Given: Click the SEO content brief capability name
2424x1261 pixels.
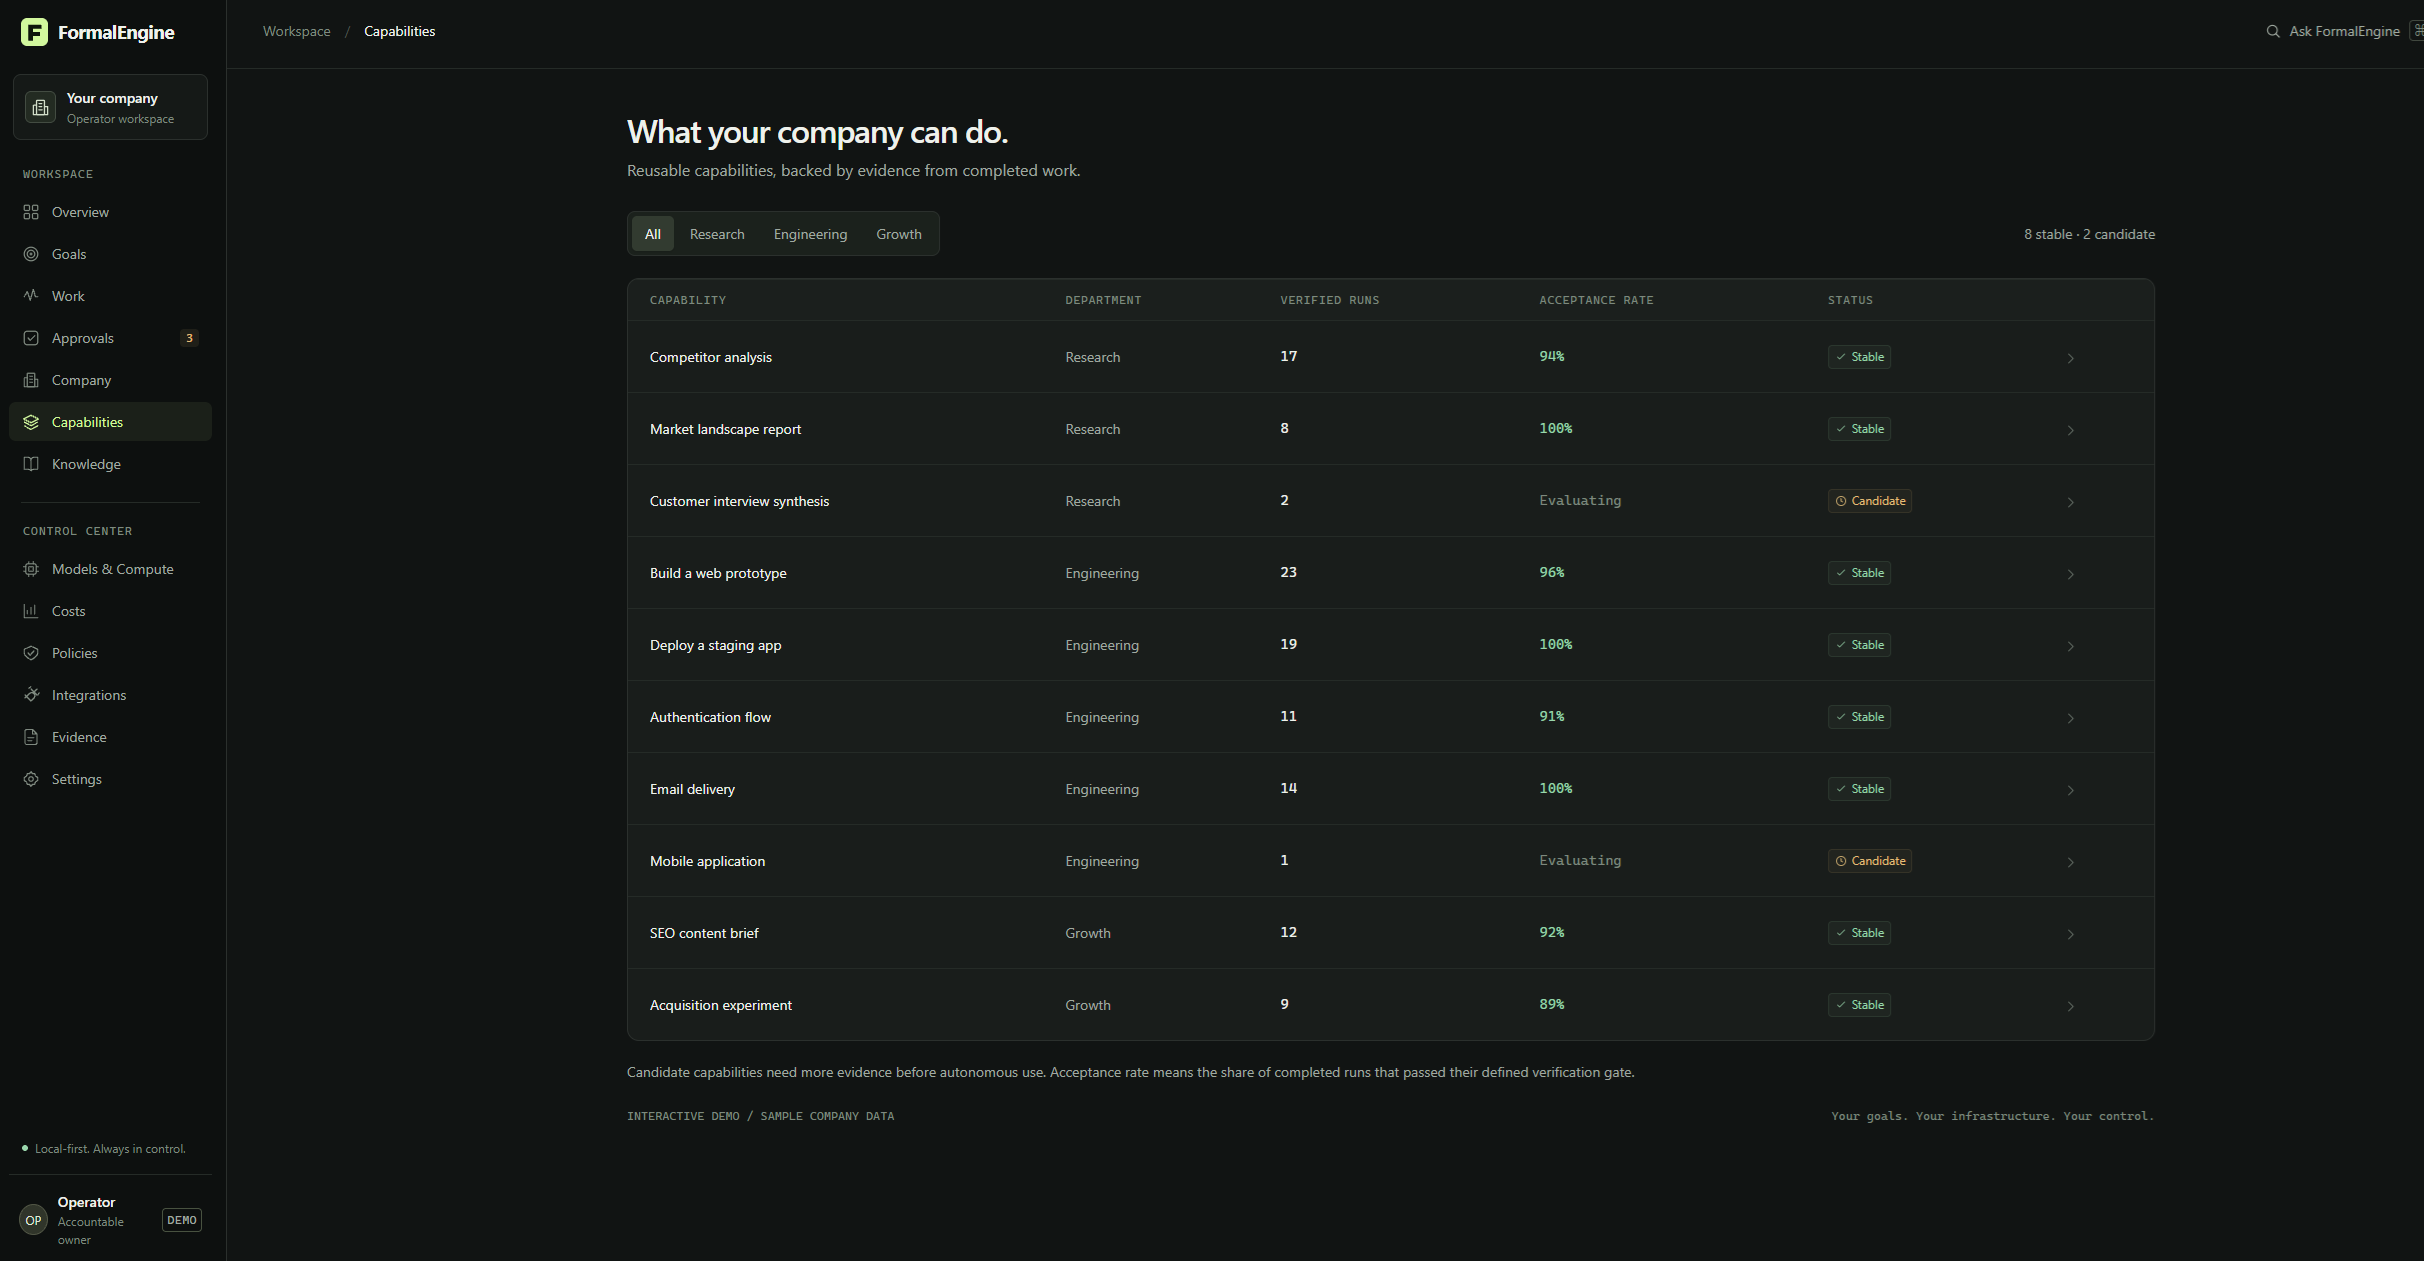Looking at the screenshot, I should pos(704,933).
